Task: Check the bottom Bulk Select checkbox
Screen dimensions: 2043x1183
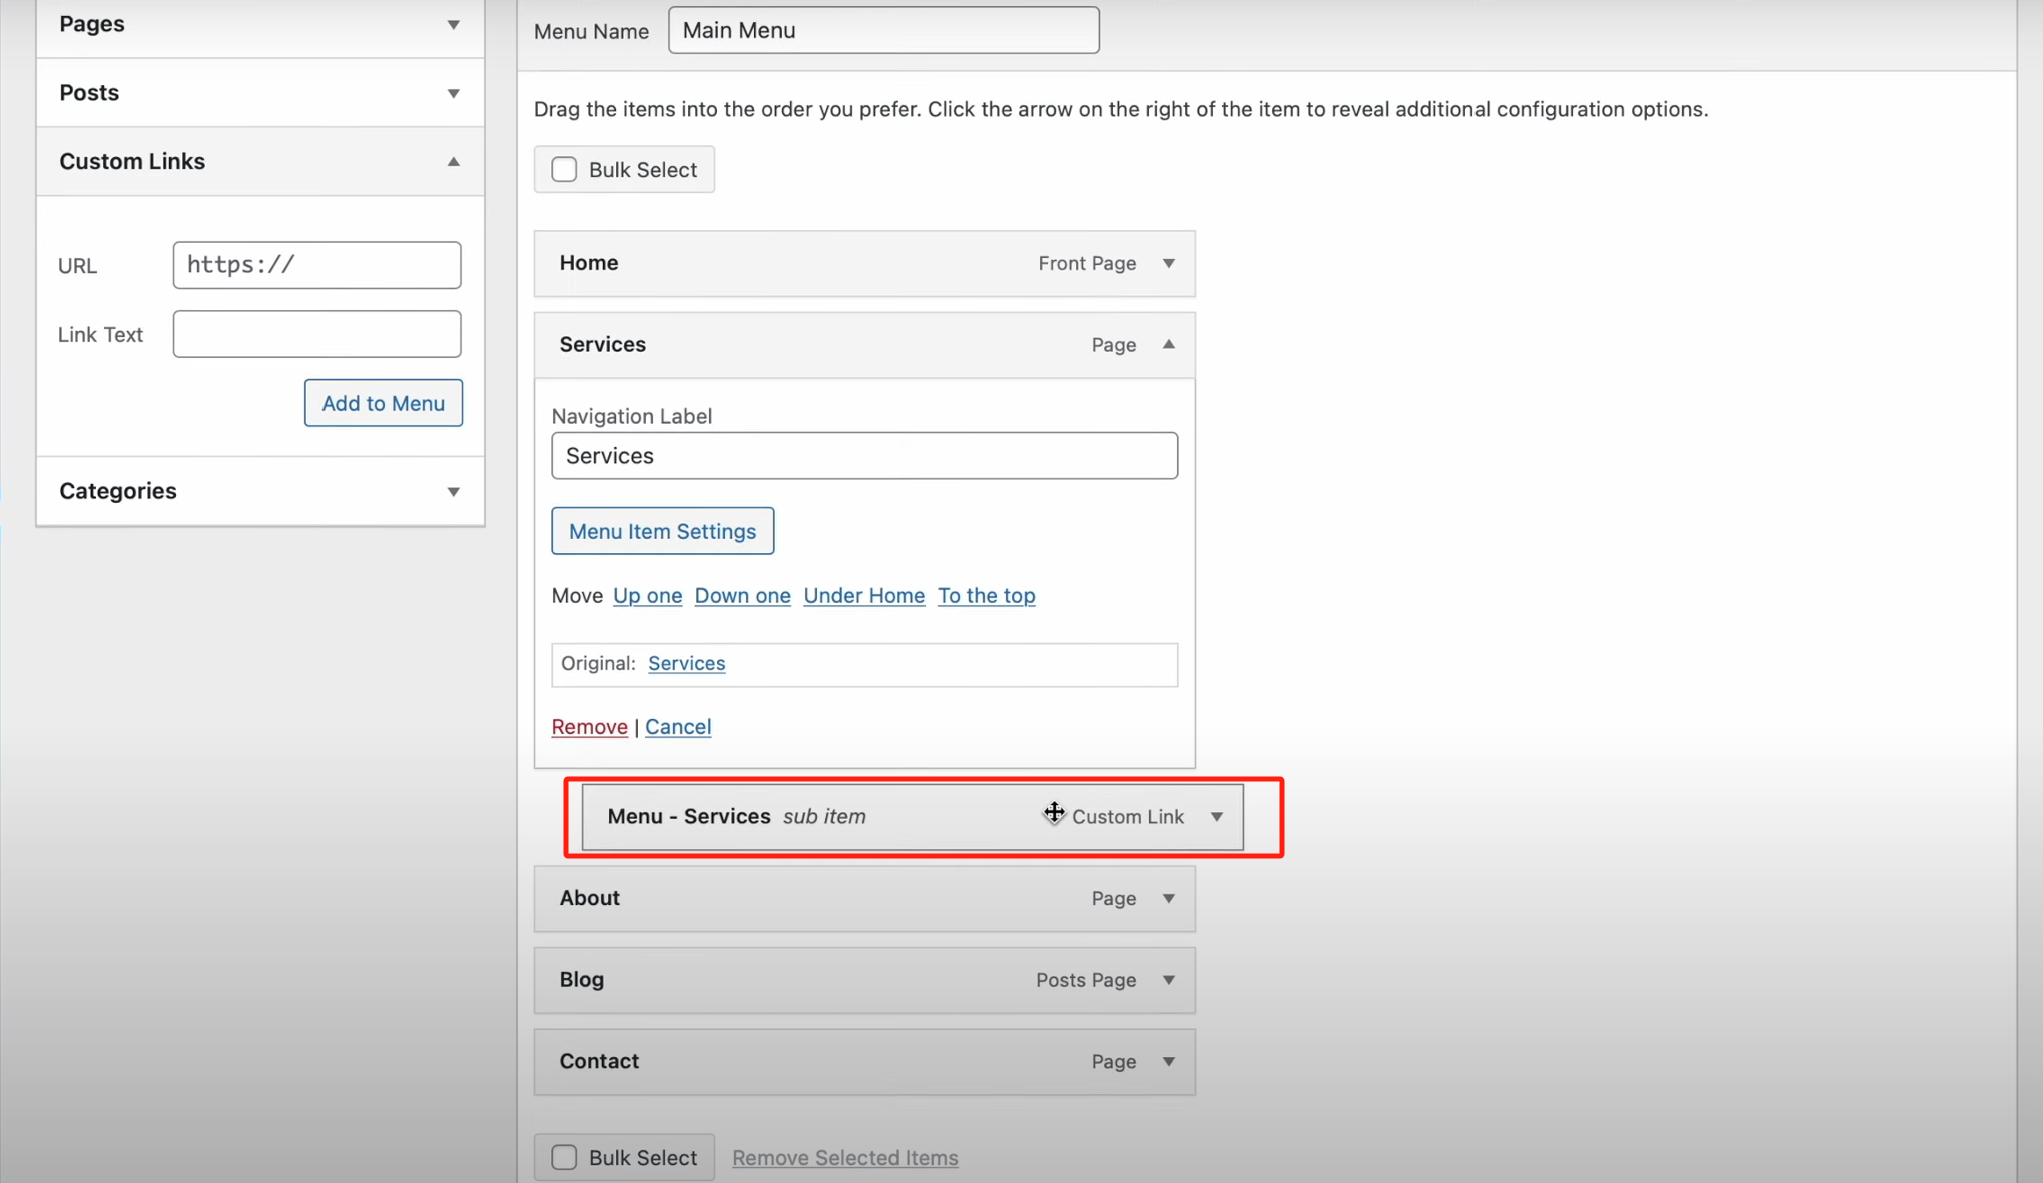Action: 565,1157
